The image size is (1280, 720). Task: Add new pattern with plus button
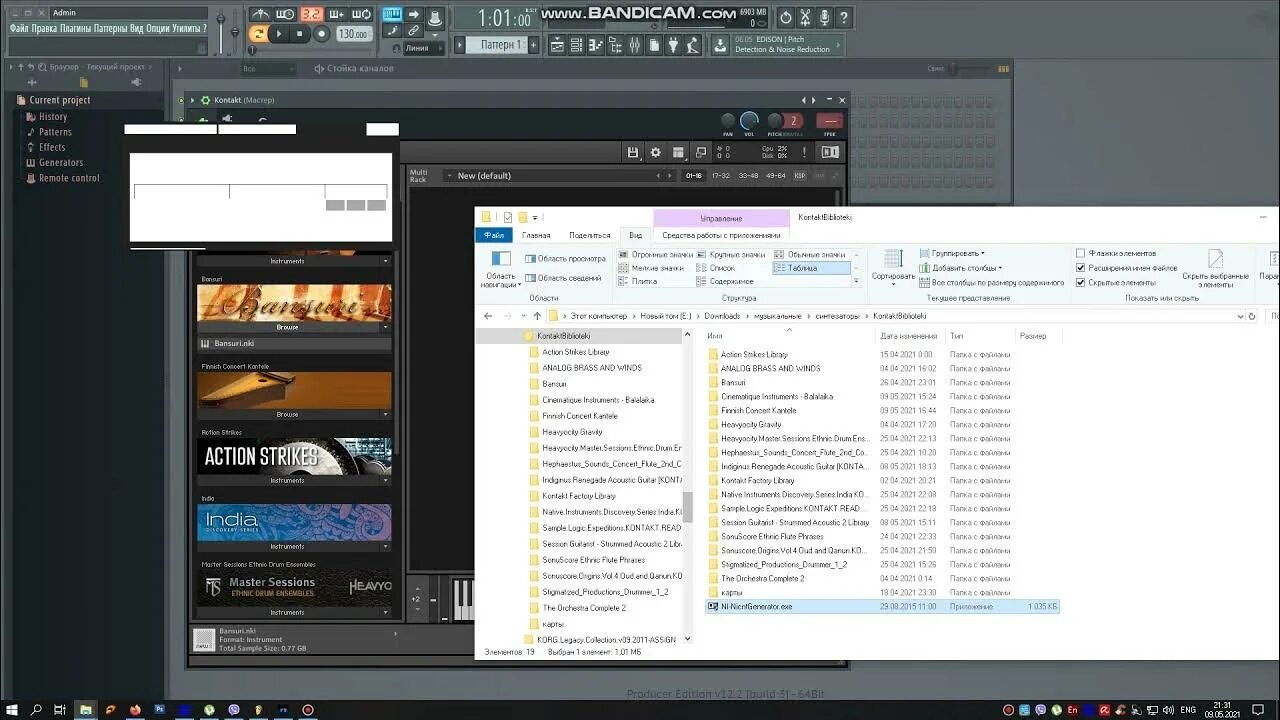pos(533,45)
